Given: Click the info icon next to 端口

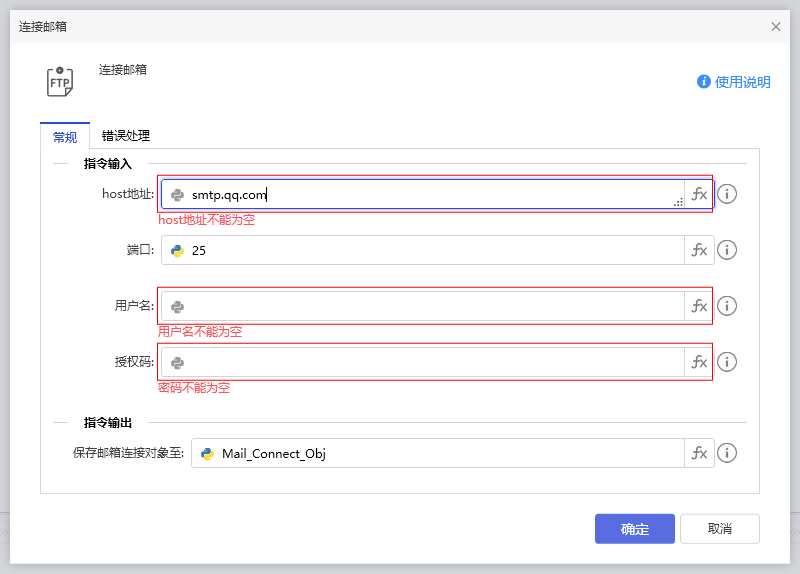Looking at the screenshot, I should pos(727,250).
